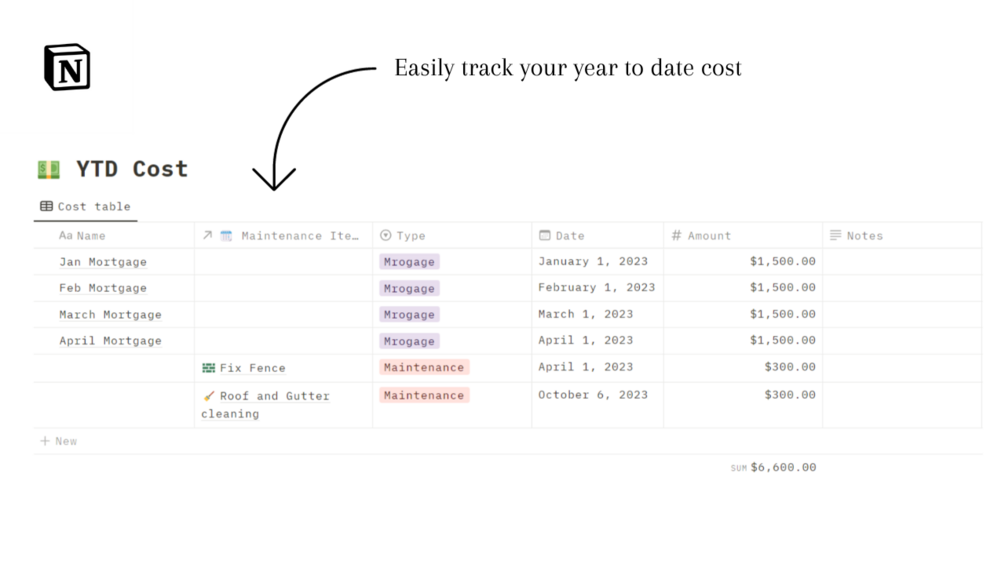
Task: Open the Cost table tab
Action: (85, 206)
